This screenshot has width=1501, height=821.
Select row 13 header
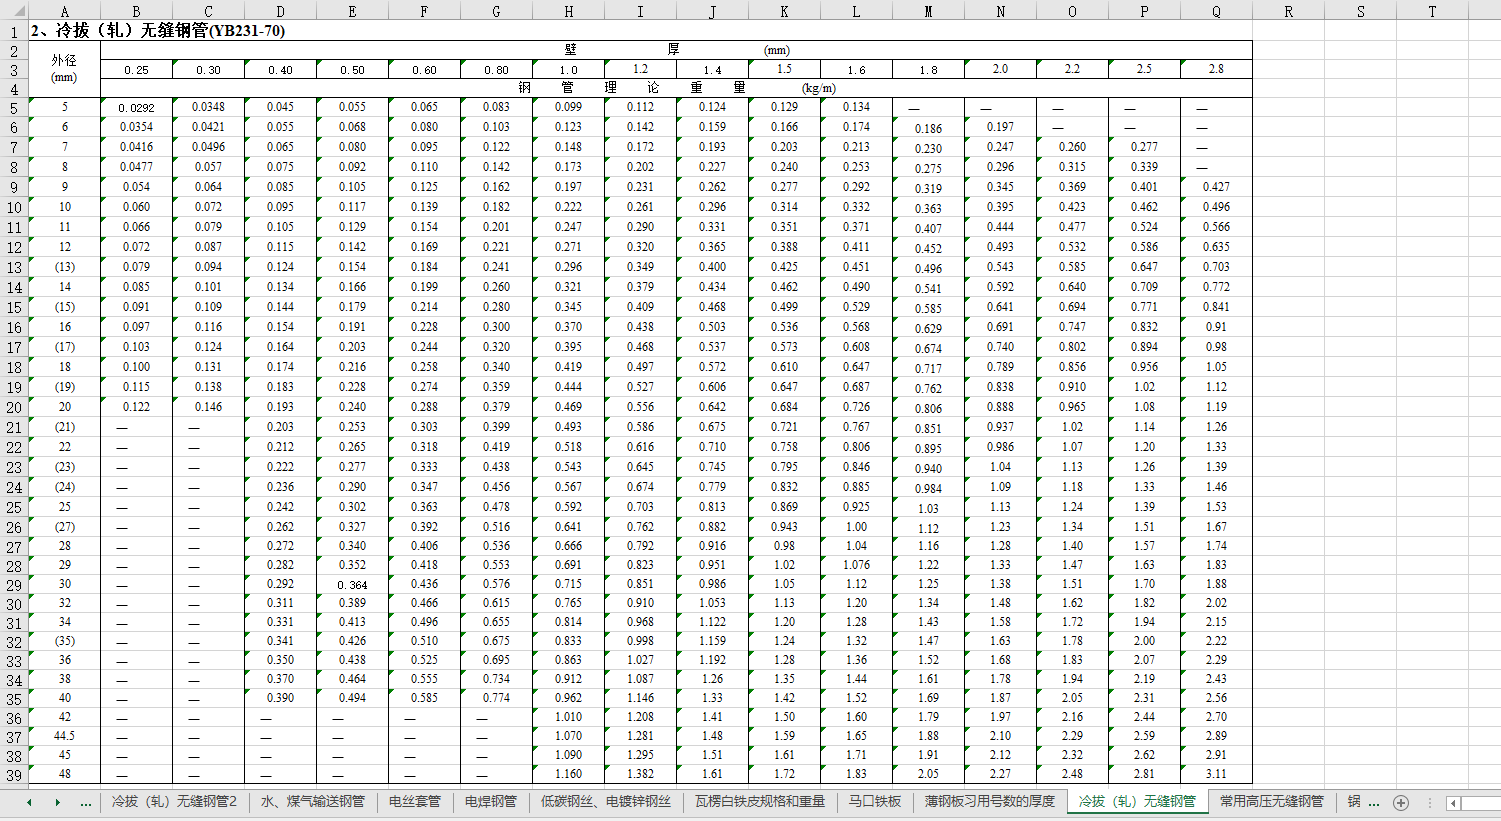click(x=14, y=267)
